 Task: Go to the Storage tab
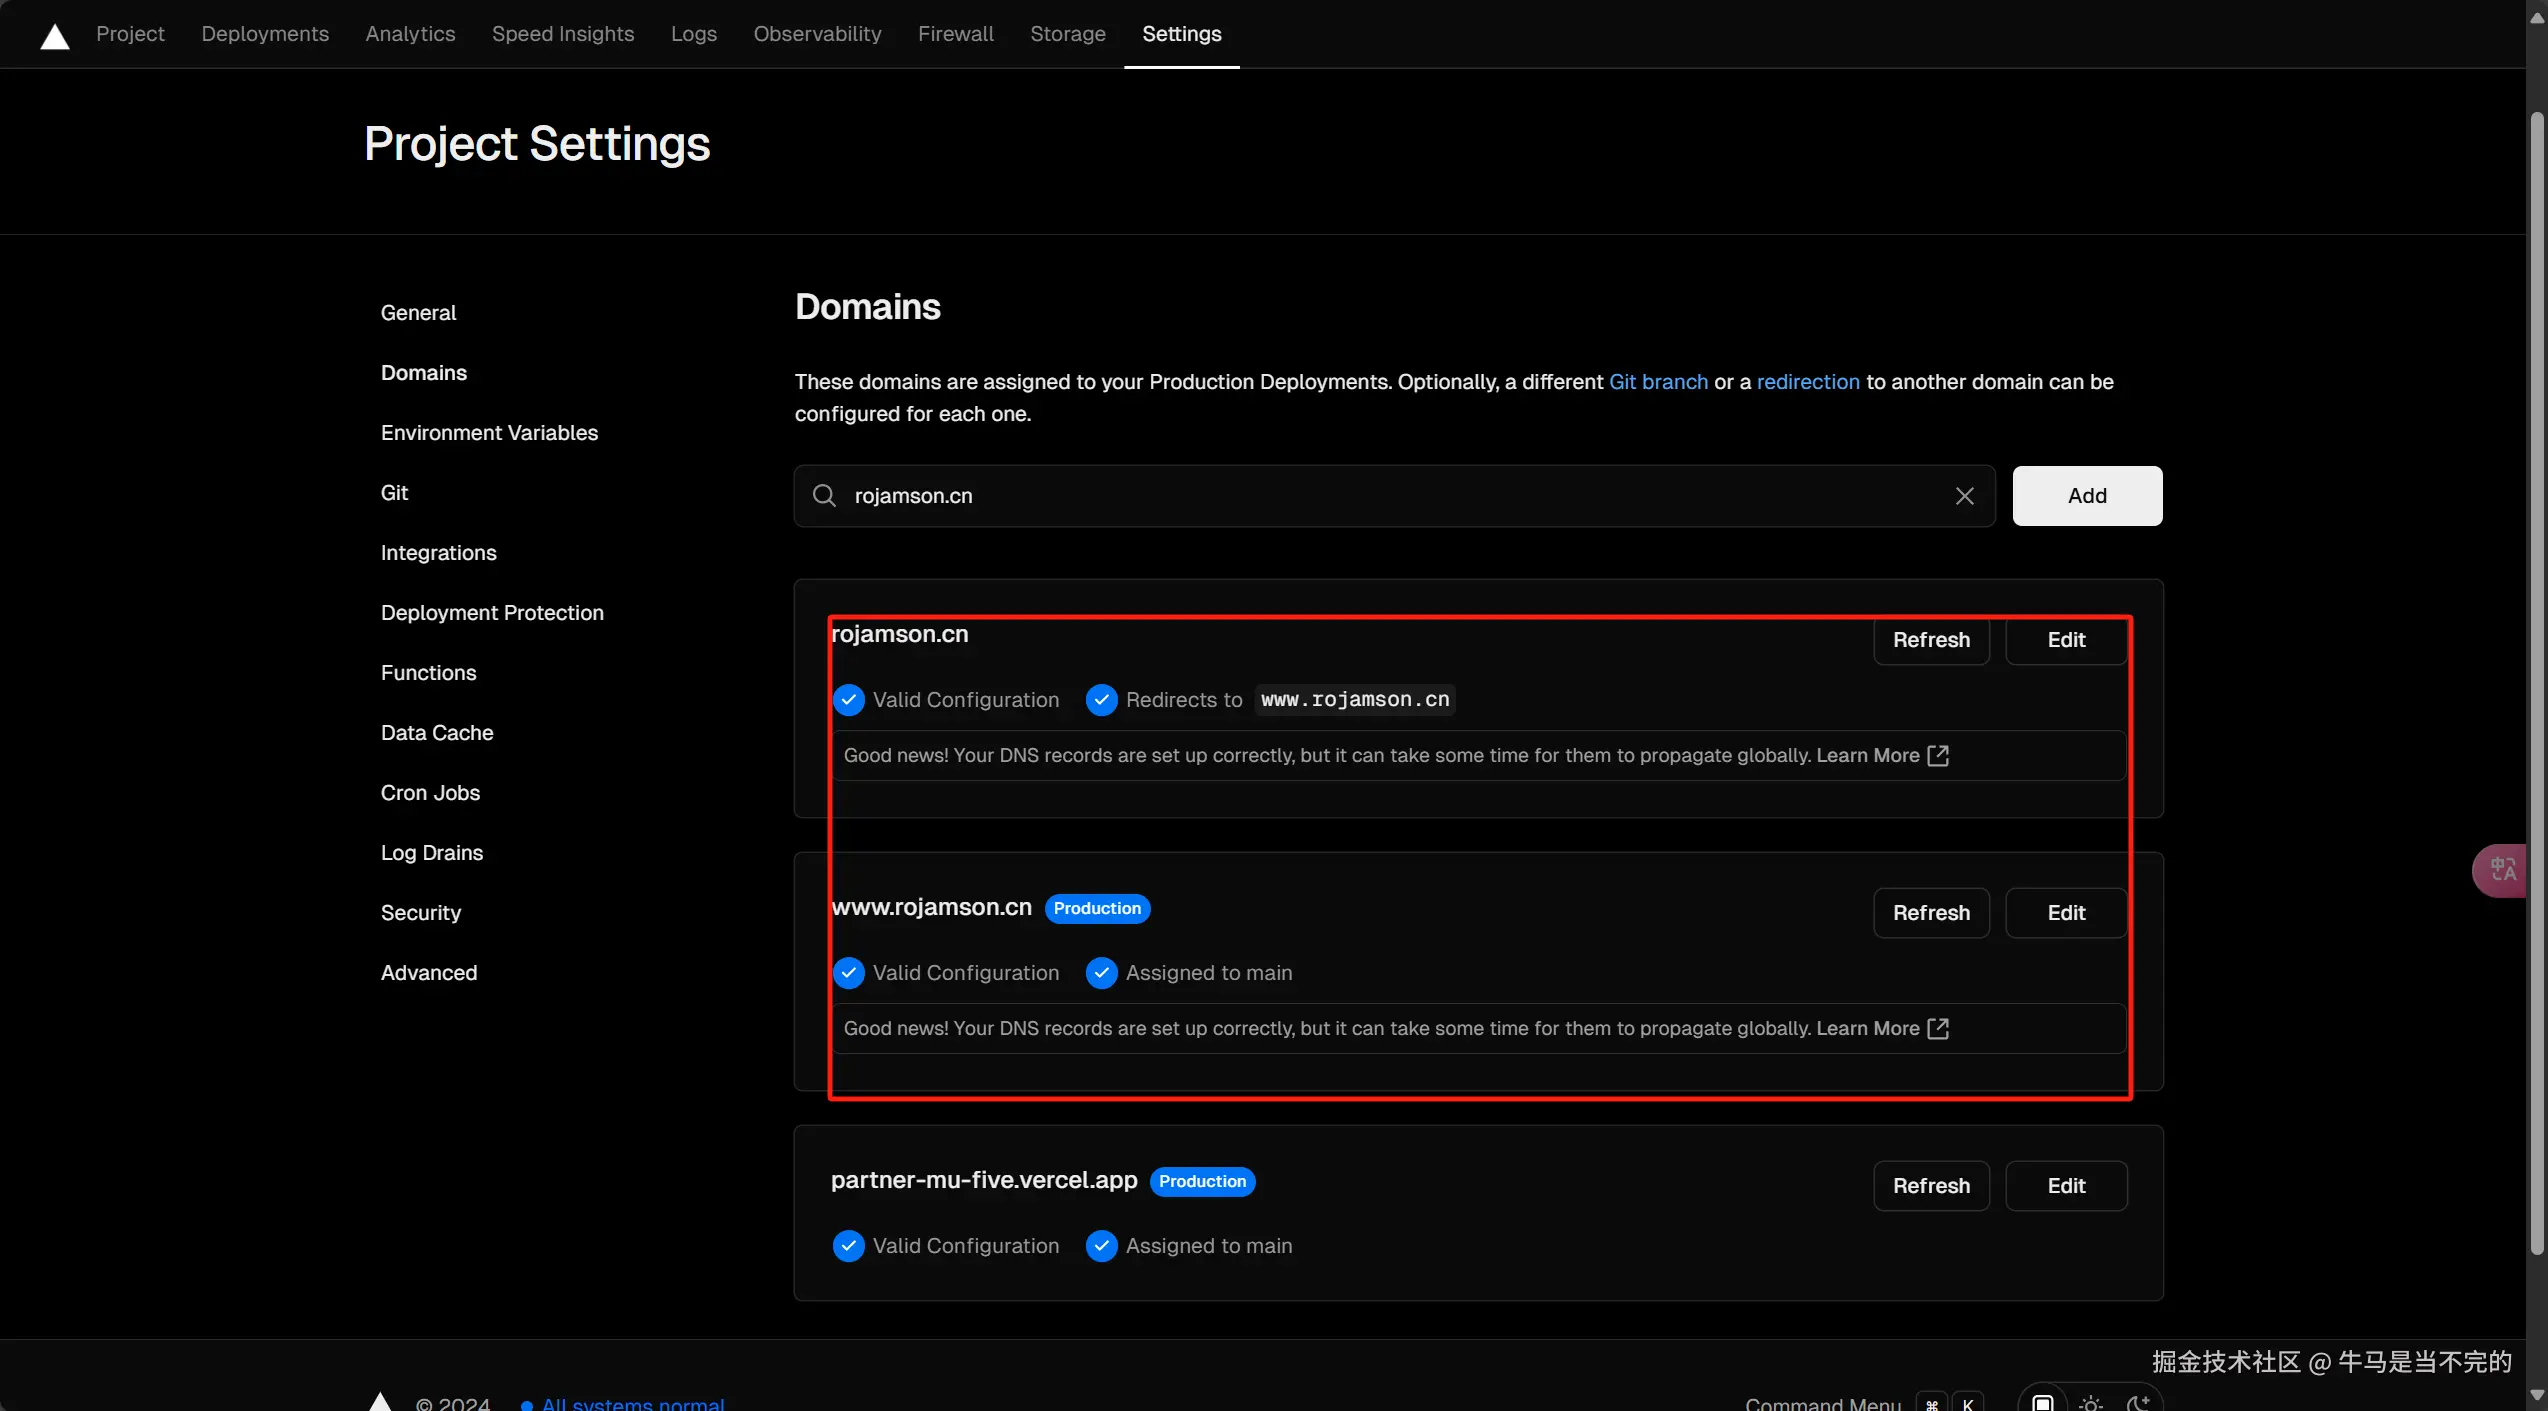pyautogui.click(x=1067, y=34)
